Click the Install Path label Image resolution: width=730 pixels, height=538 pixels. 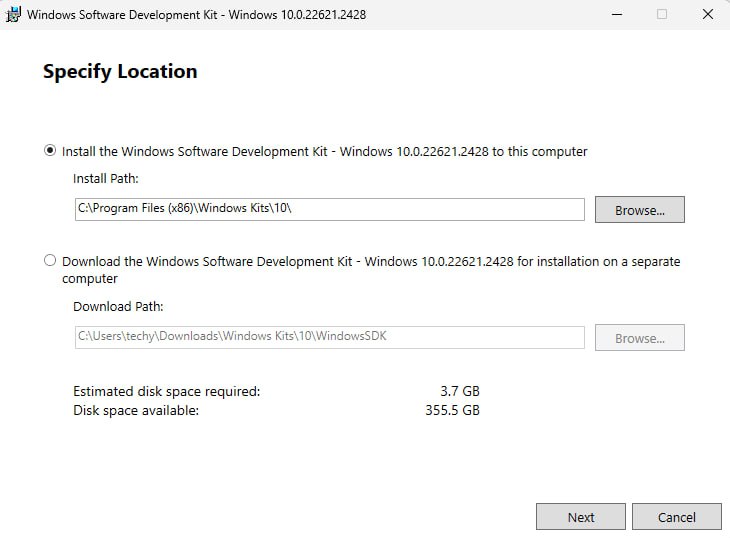pyautogui.click(x=105, y=179)
